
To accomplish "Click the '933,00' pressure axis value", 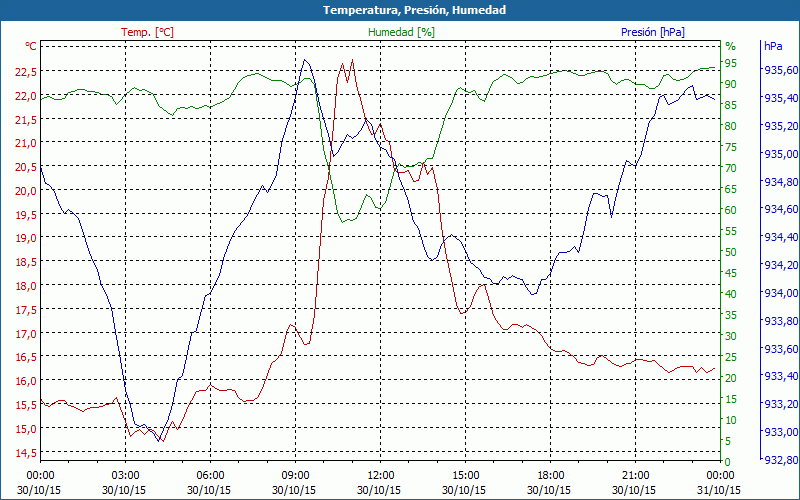I will 779,432.
